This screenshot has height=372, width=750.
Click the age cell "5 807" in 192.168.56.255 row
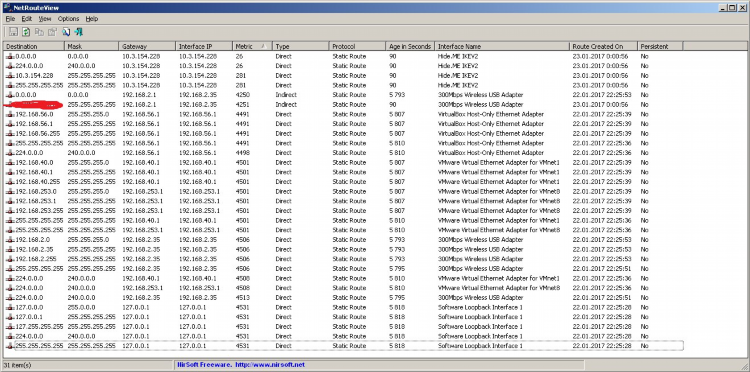(397, 133)
